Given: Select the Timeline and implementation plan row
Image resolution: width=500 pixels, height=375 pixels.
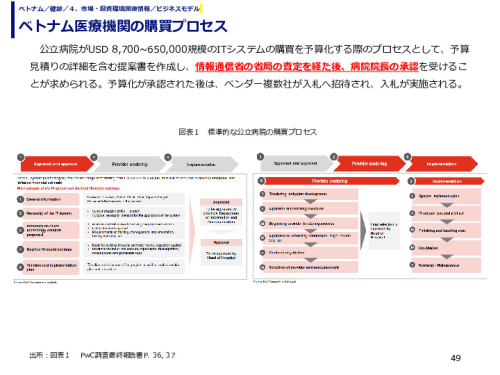Looking at the screenshot, I should [x=48, y=267].
